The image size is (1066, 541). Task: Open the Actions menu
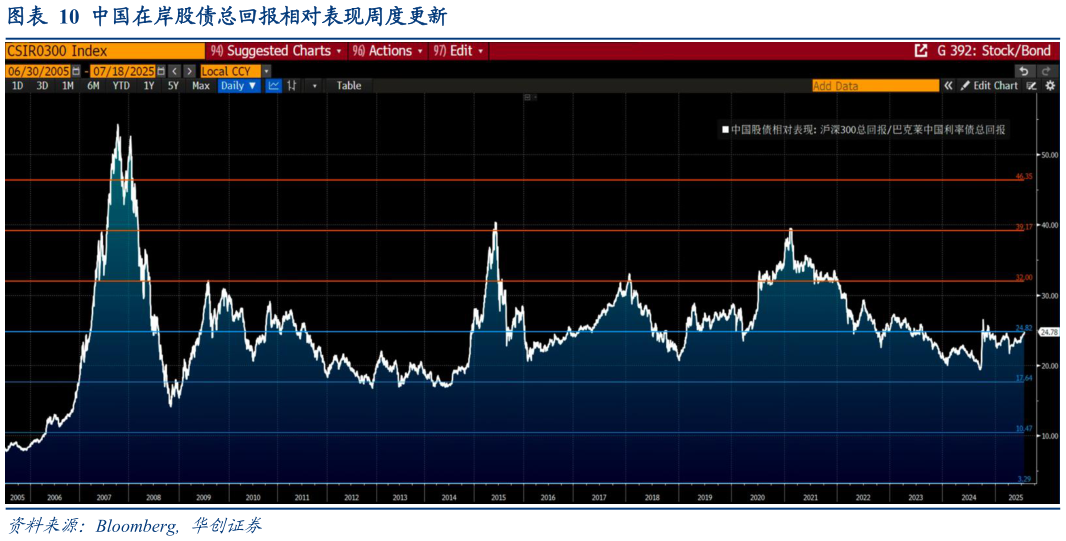388,51
